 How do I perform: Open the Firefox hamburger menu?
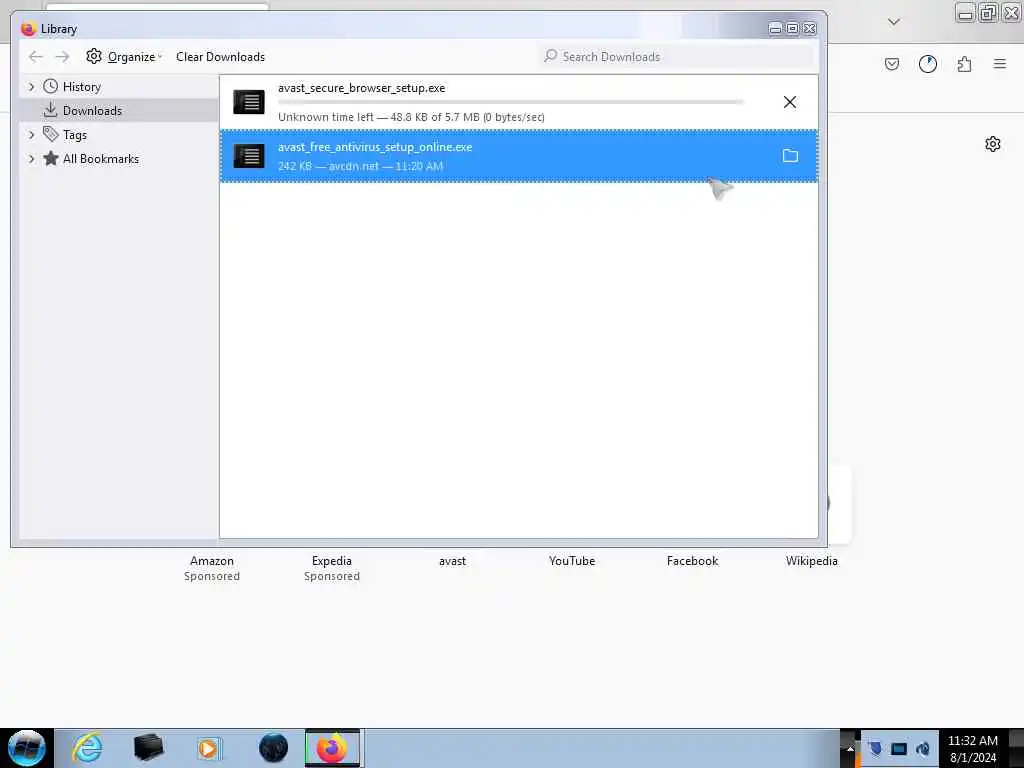click(x=1000, y=64)
